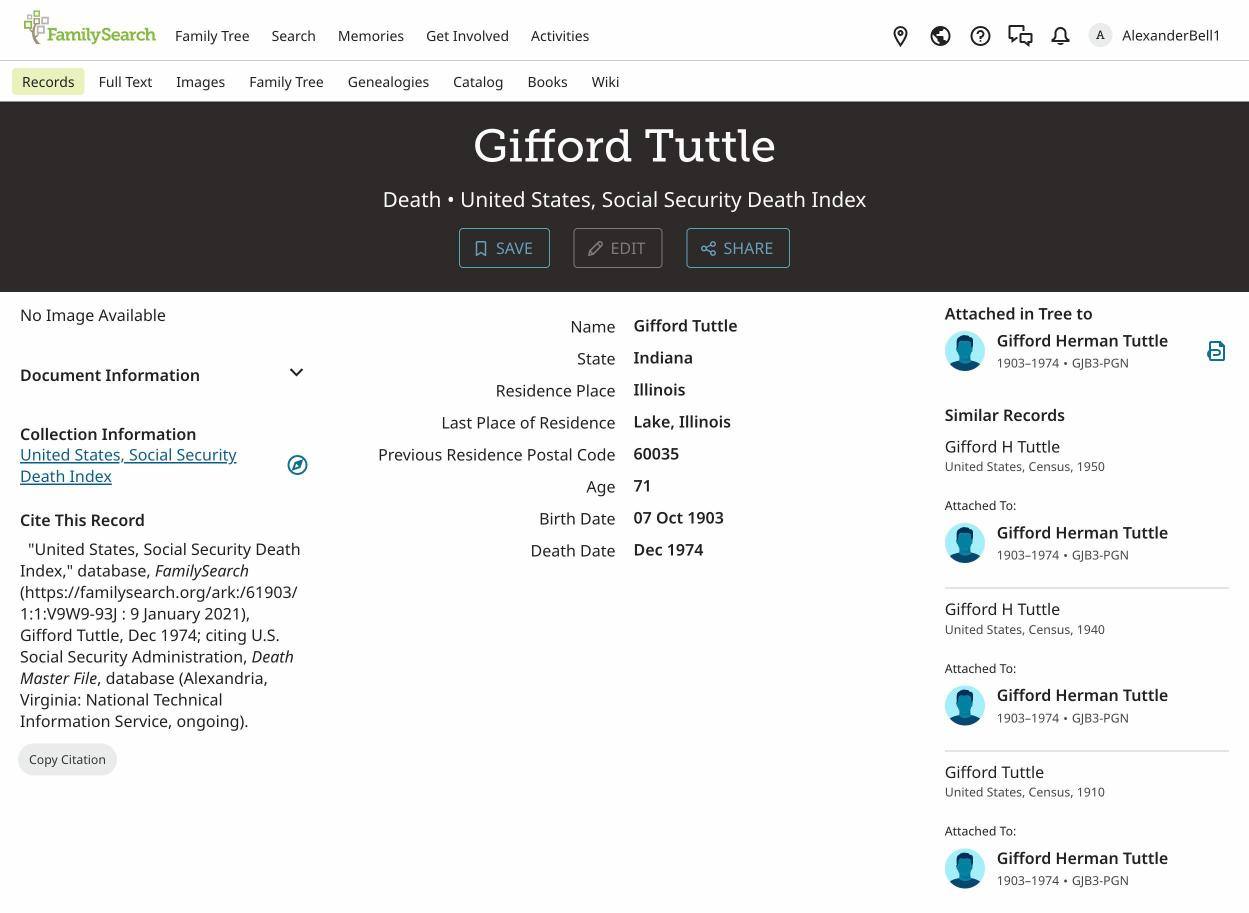Click the birth date value 07 Oct 1903

pyautogui.click(x=678, y=518)
